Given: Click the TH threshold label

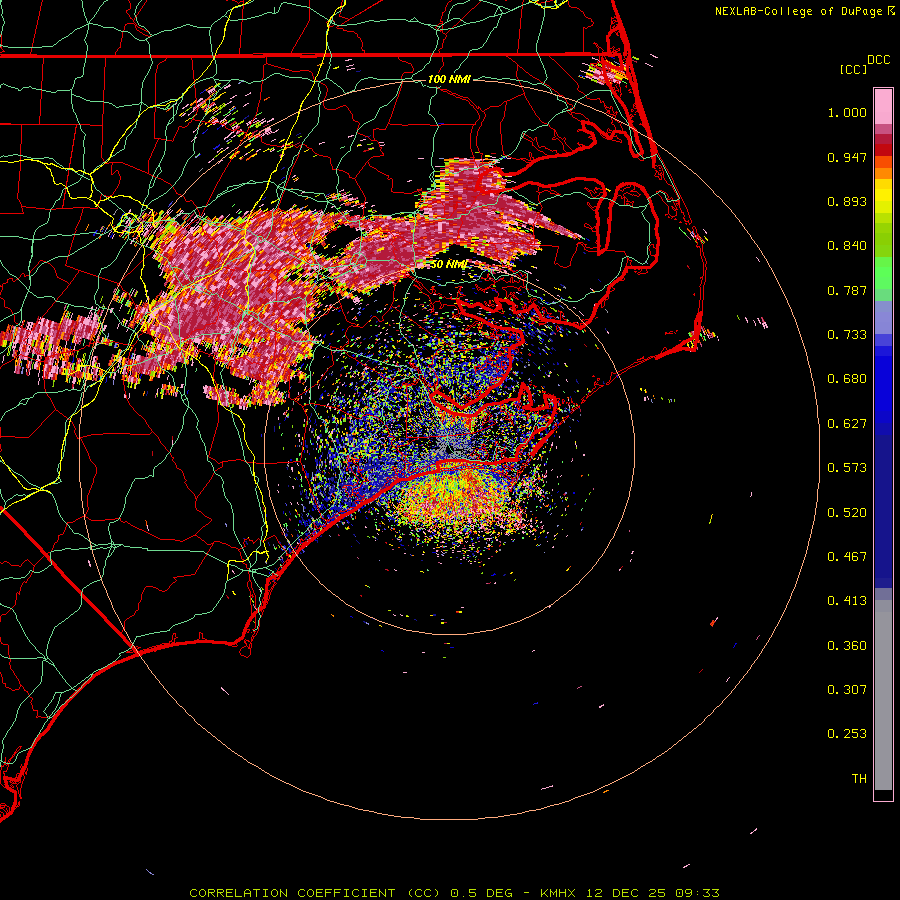Looking at the screenshot, I should [x=859, y=779].
